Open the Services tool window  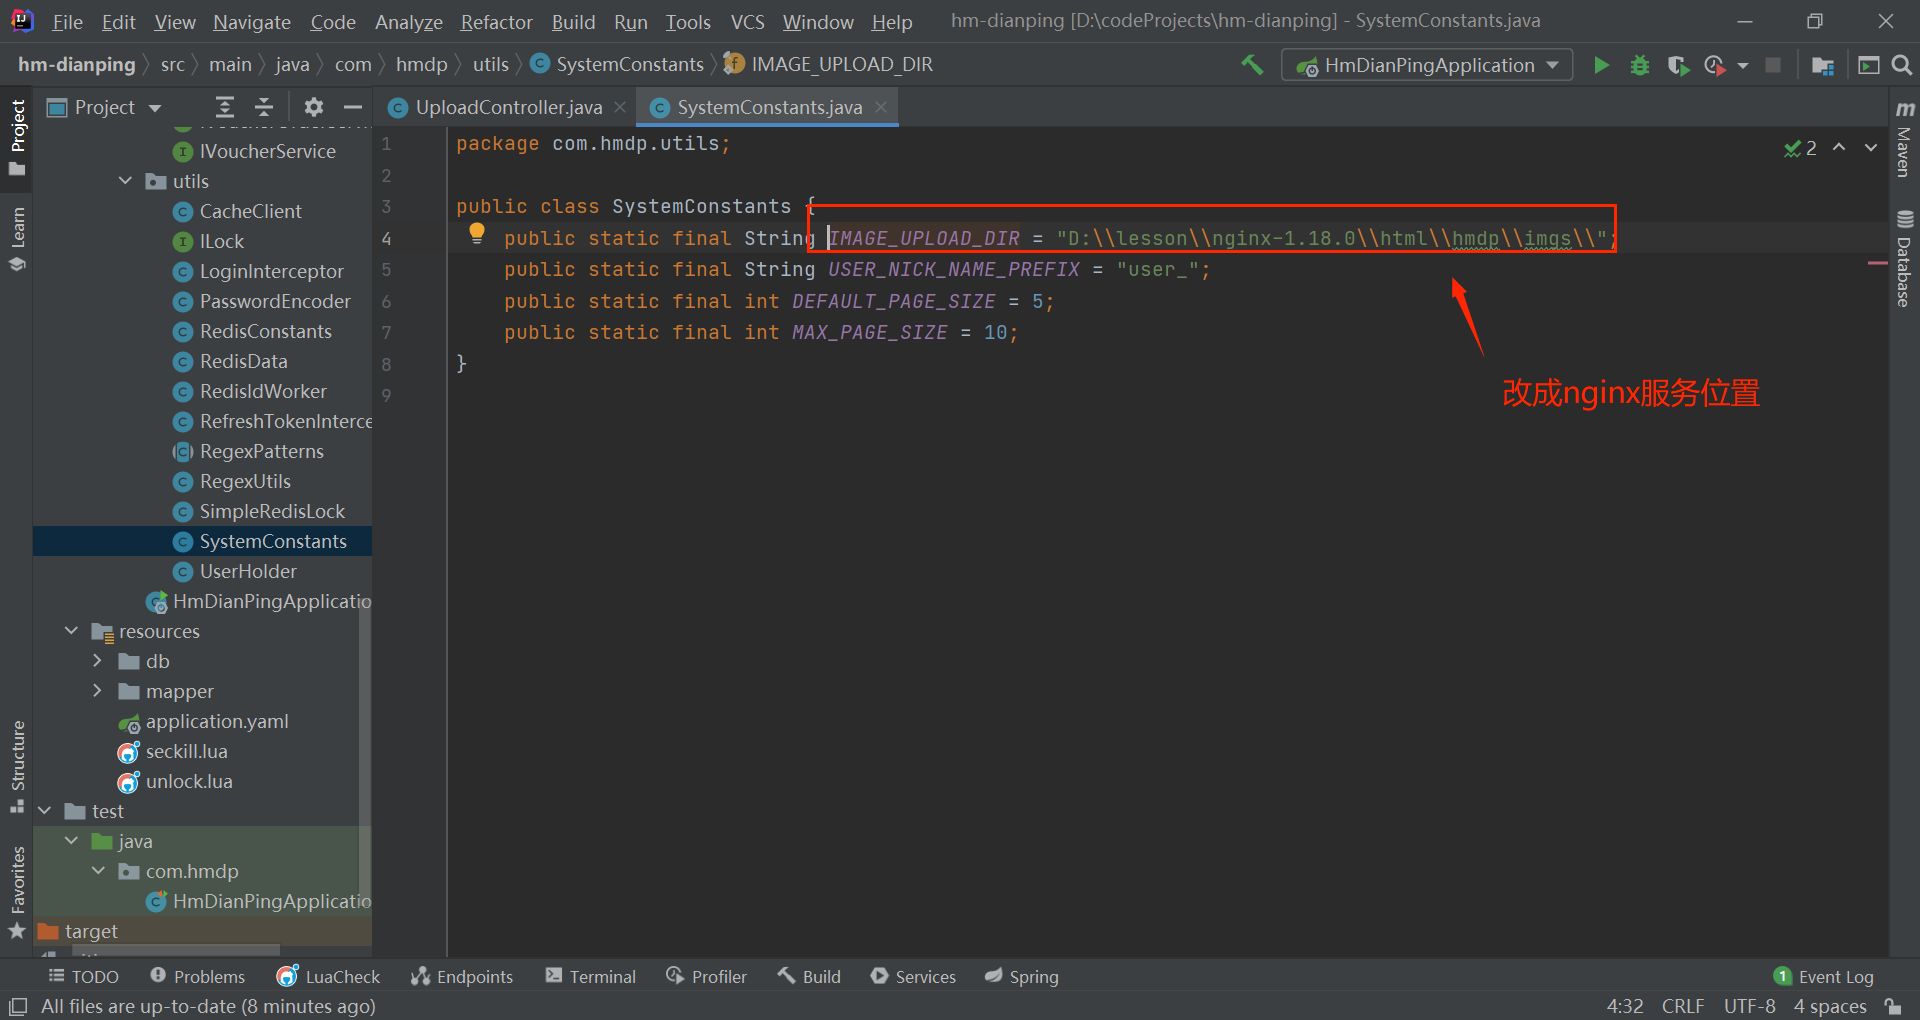point(913,977)
